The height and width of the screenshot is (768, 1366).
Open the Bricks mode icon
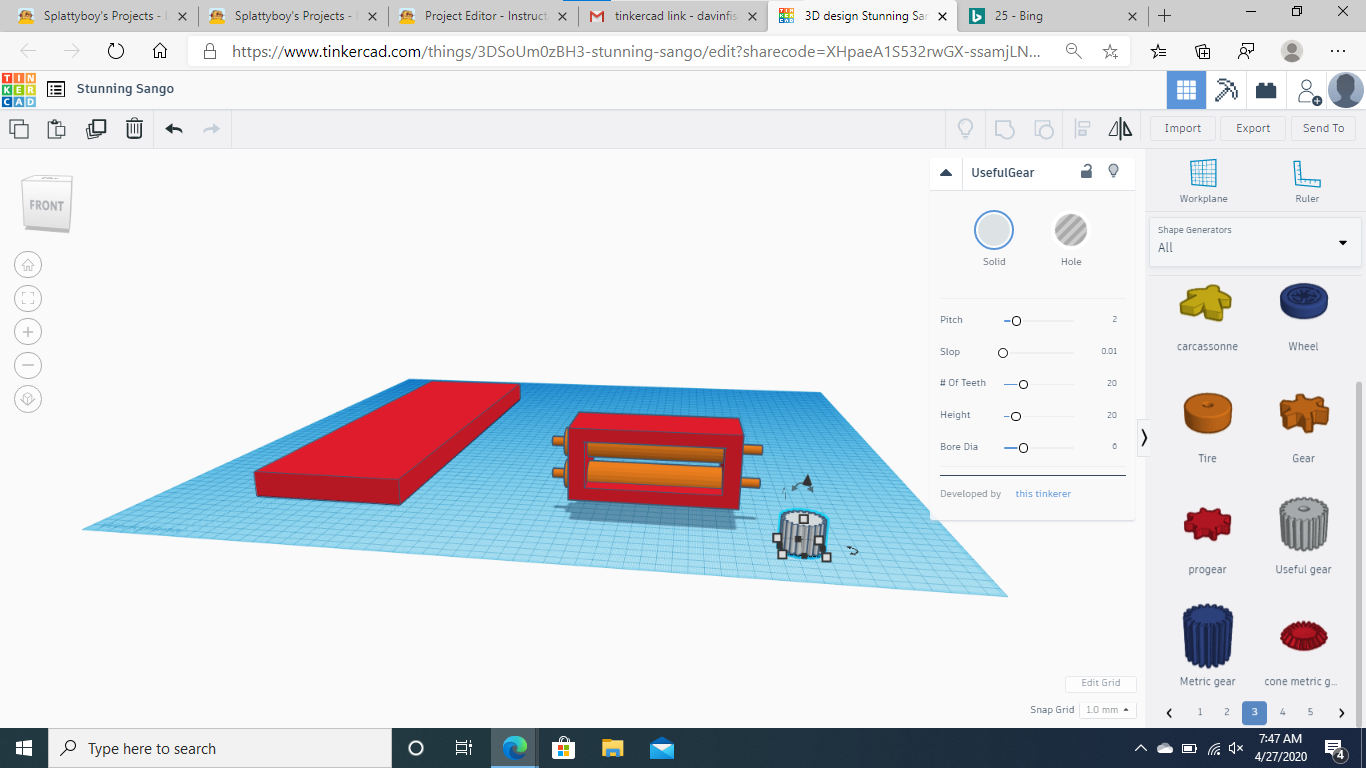pos(1266,90)
